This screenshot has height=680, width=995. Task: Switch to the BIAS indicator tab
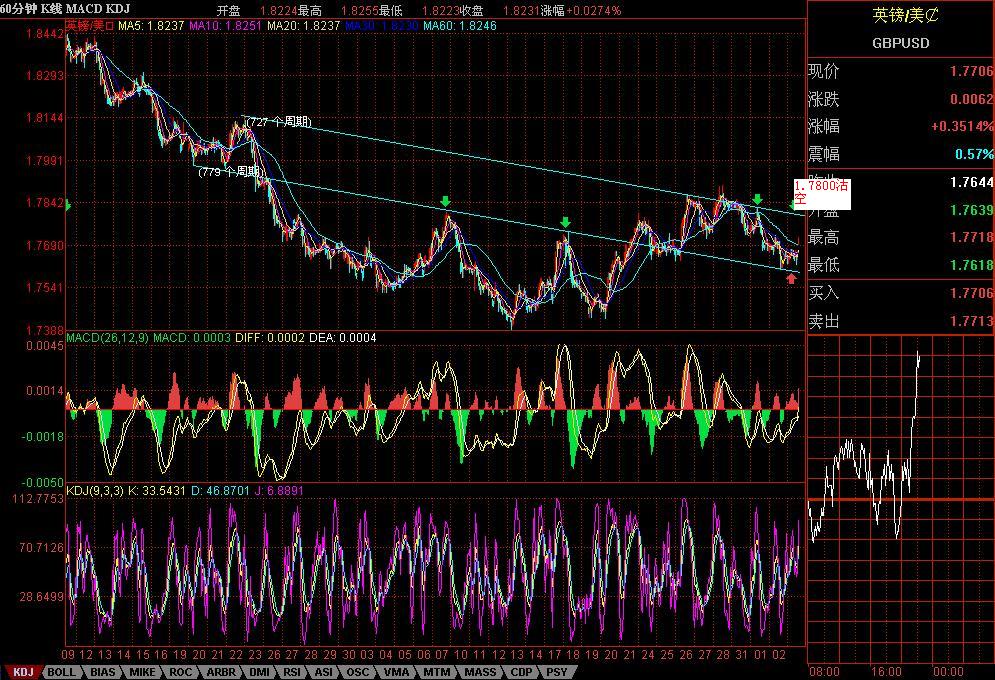101,673
